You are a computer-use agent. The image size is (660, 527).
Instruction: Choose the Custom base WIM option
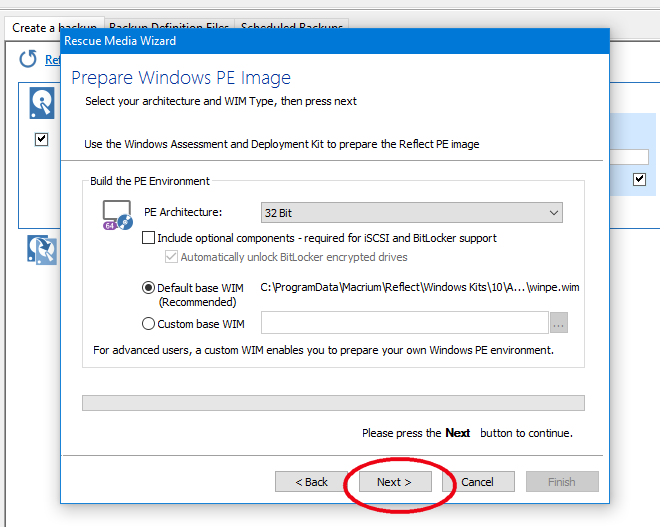pos(149,323)
